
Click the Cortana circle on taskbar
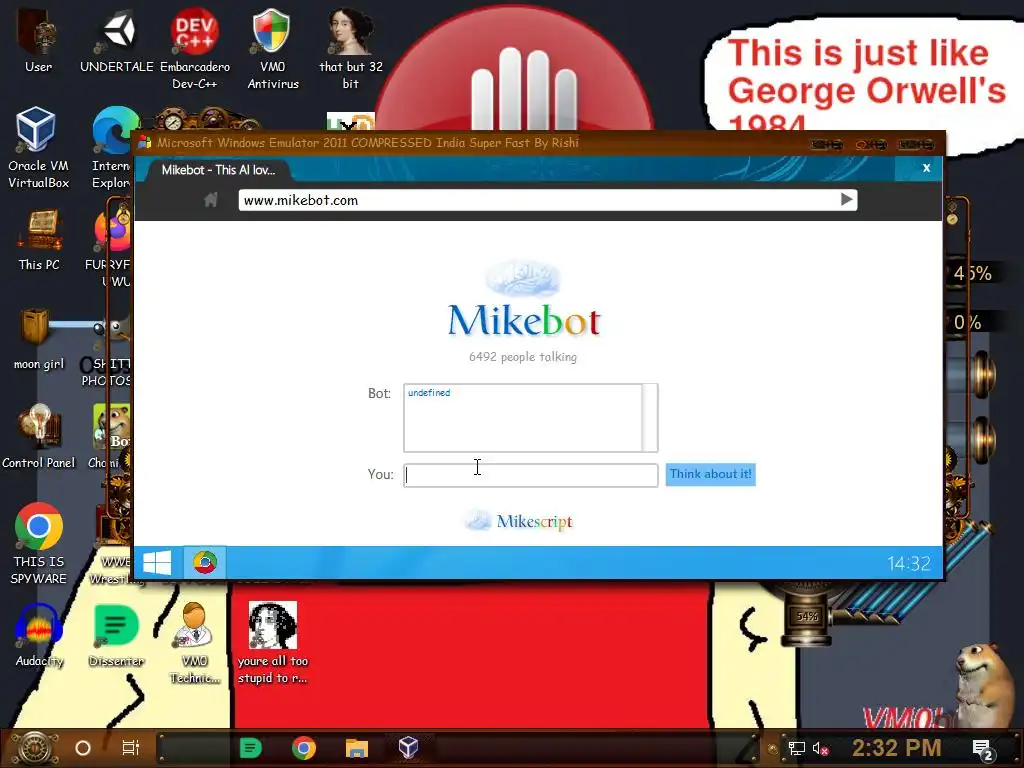tap(83, 748)
